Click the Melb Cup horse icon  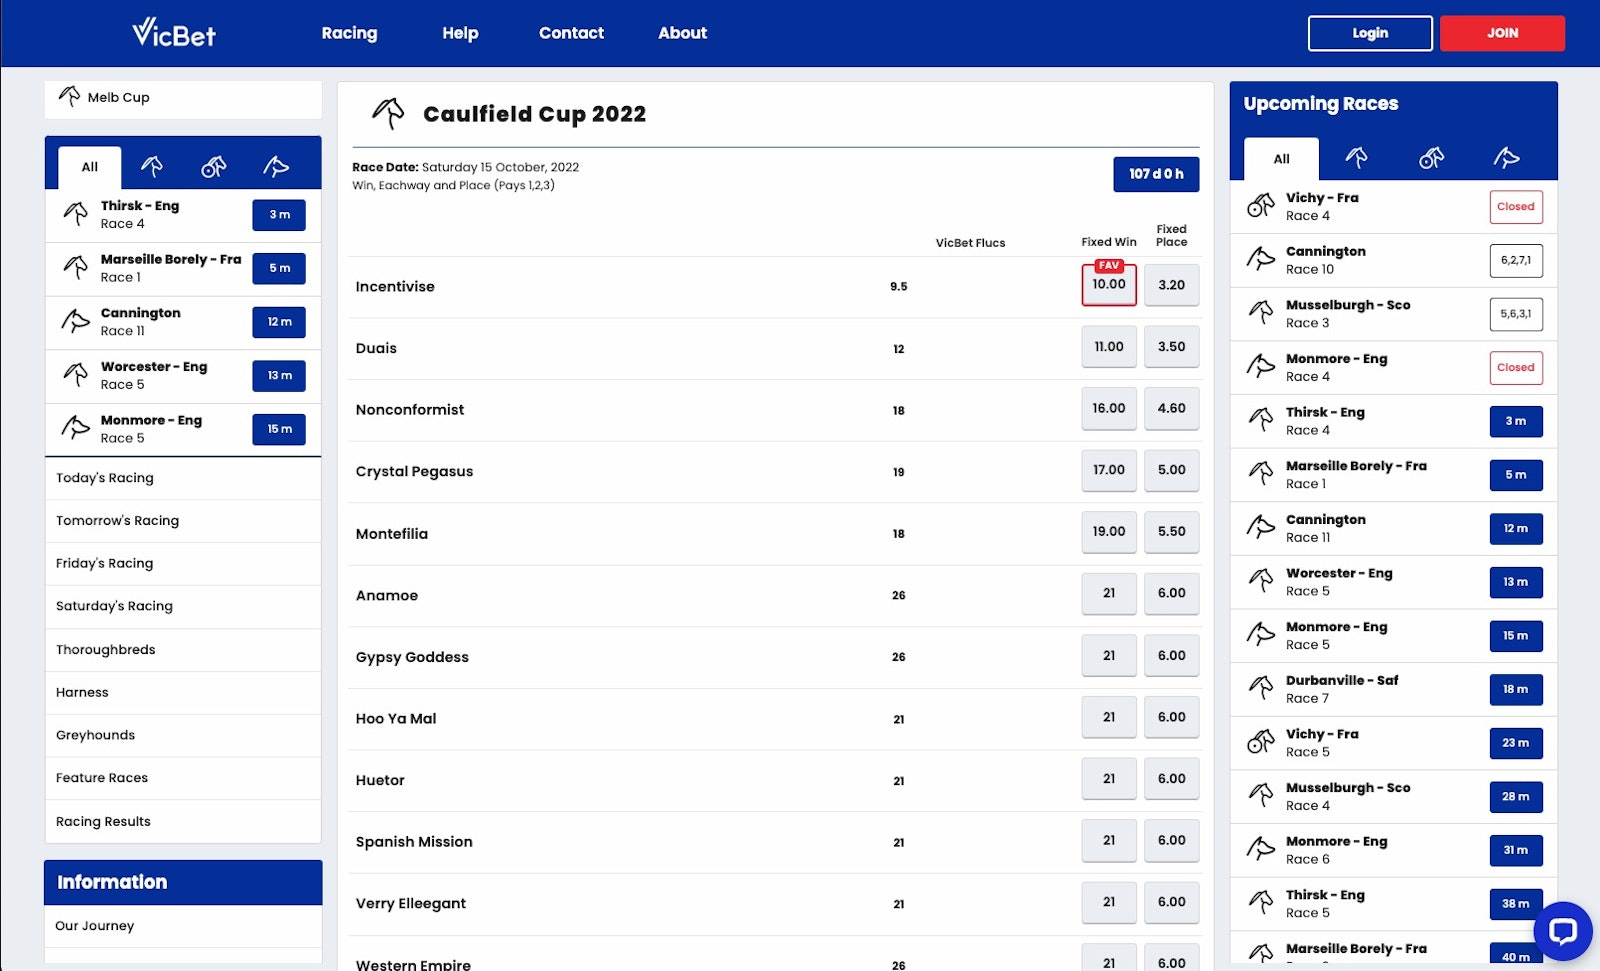pos(69,97)
